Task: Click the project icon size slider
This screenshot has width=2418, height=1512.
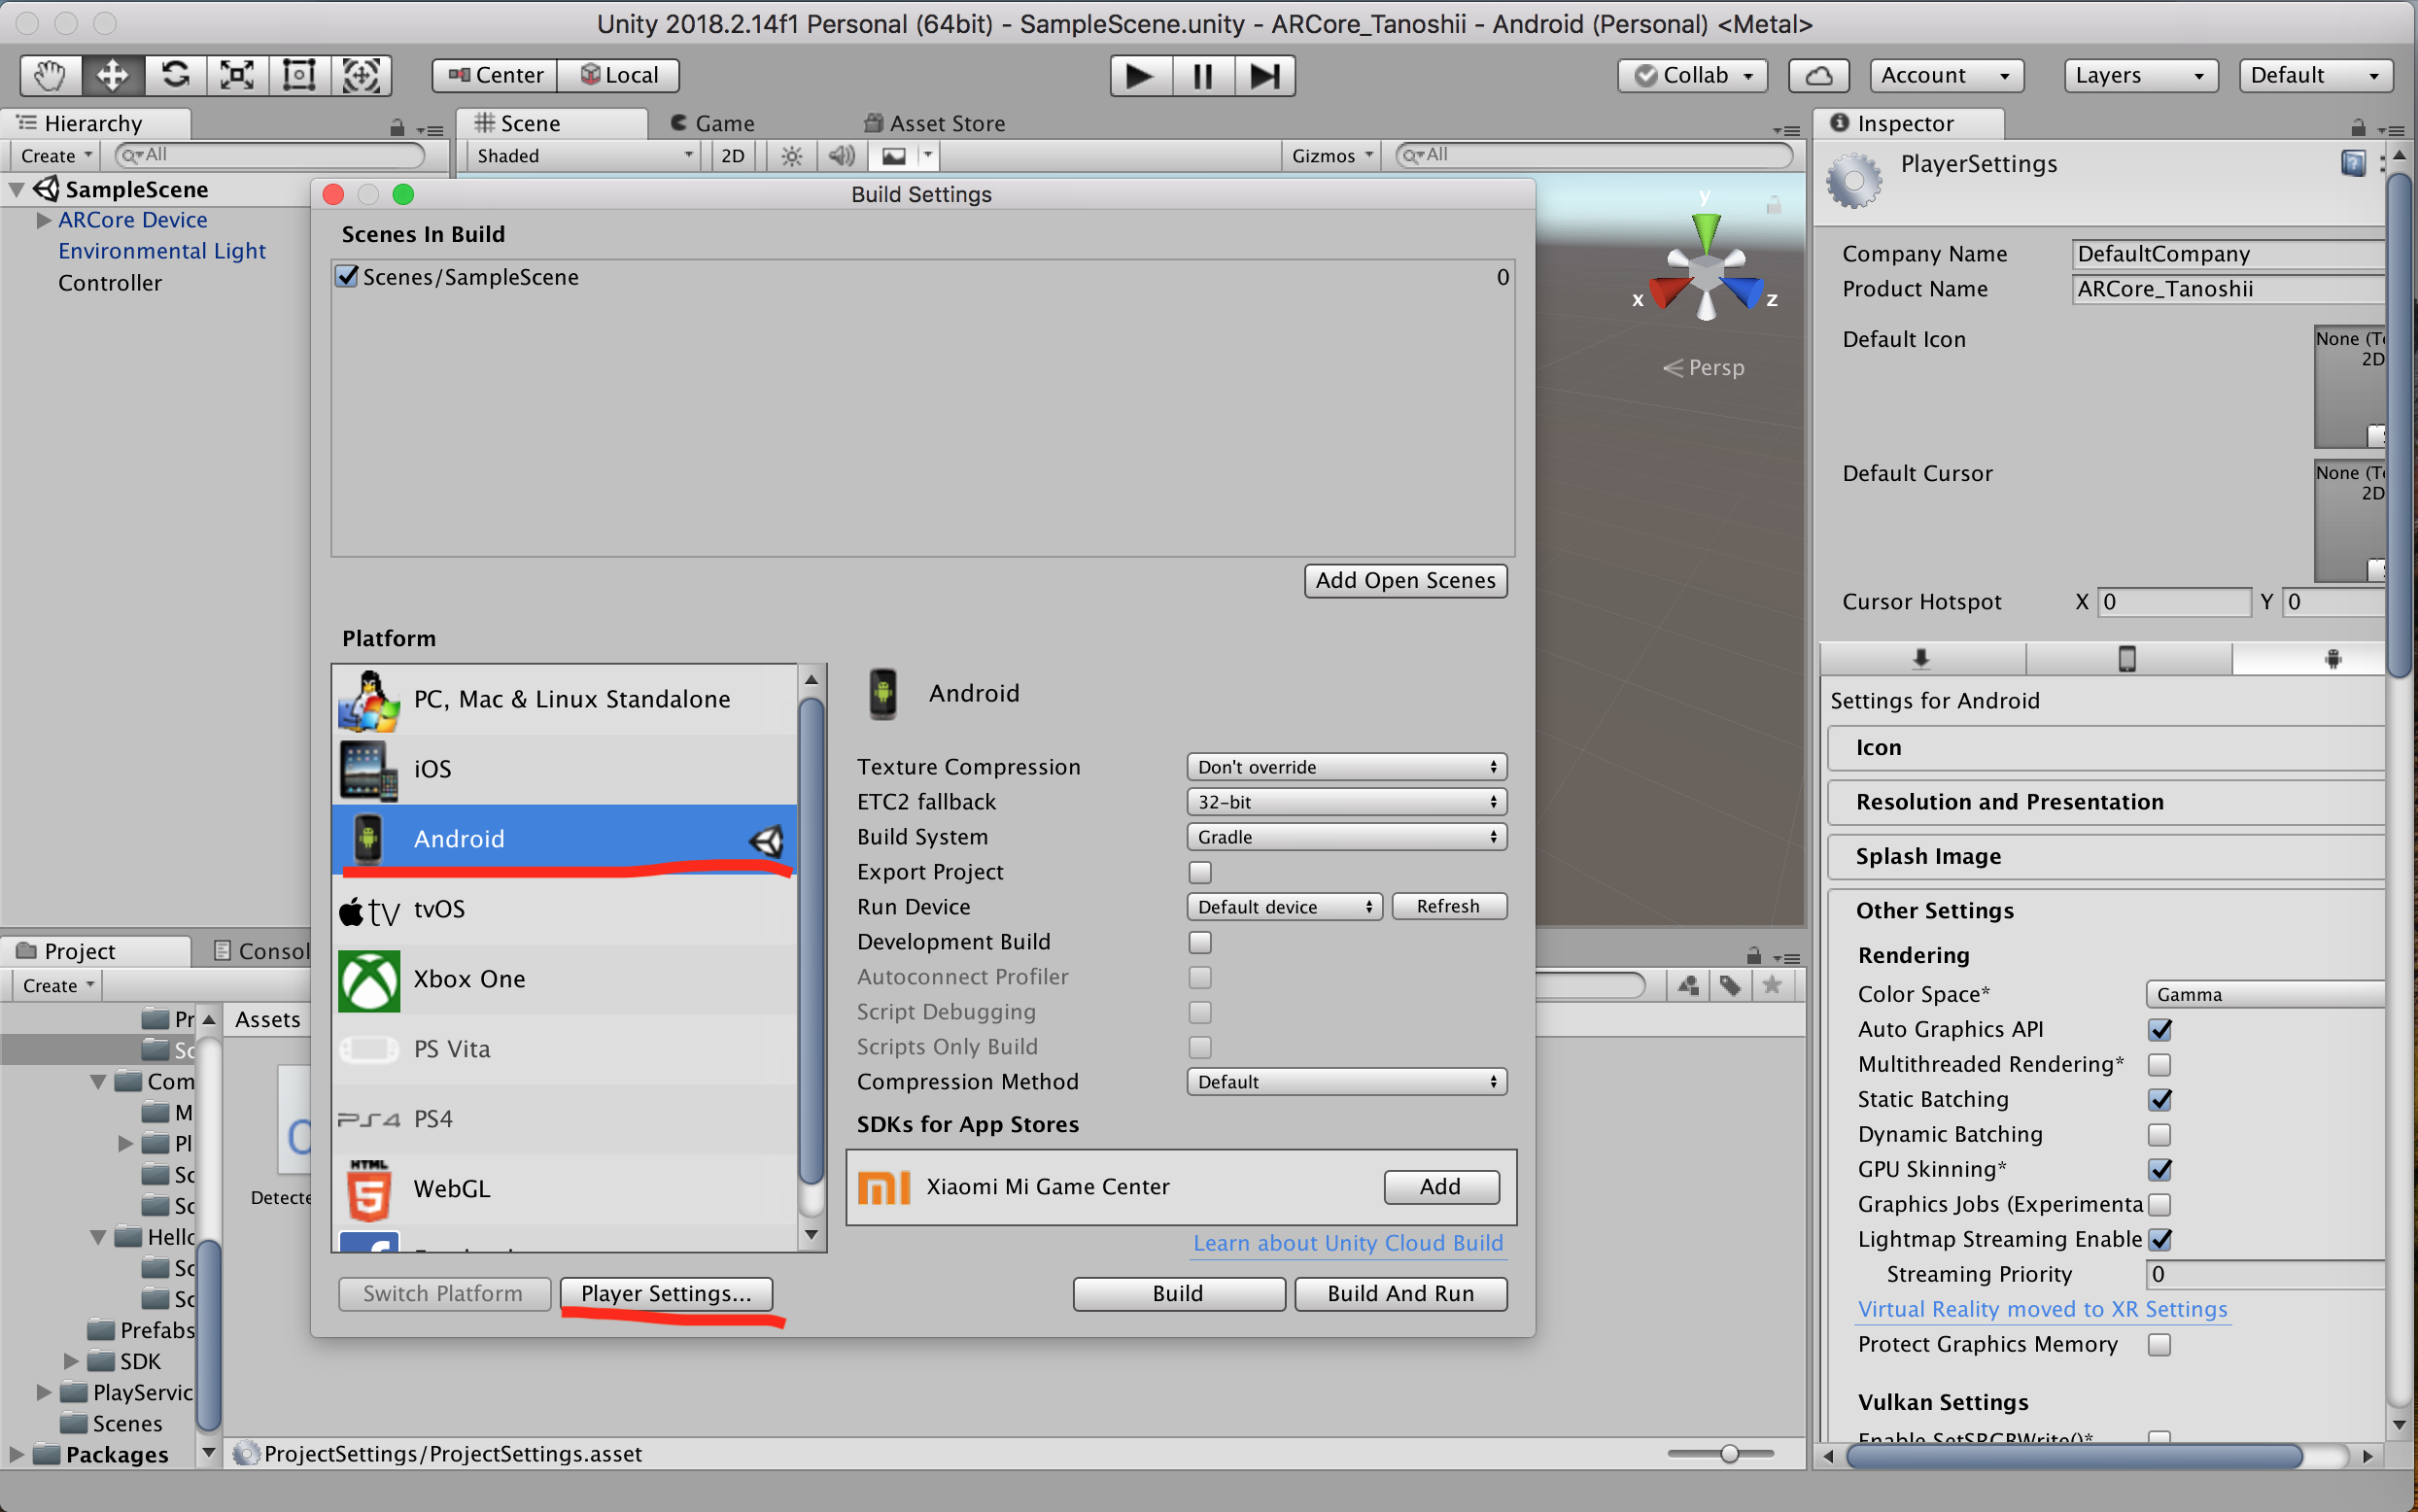Action: (x=1728, y=1453)
